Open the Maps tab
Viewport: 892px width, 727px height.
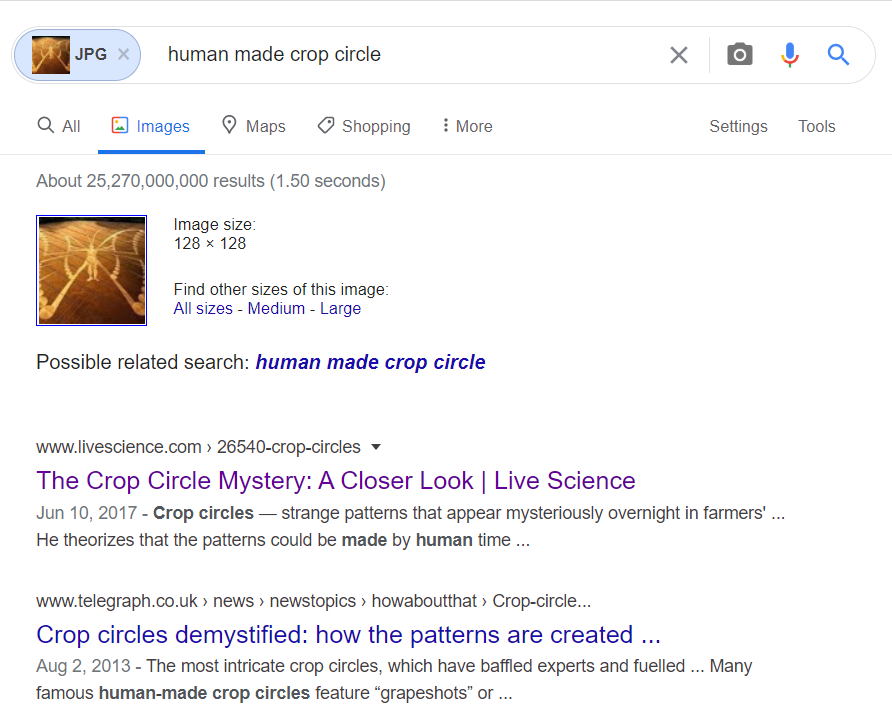coord(254,126)
